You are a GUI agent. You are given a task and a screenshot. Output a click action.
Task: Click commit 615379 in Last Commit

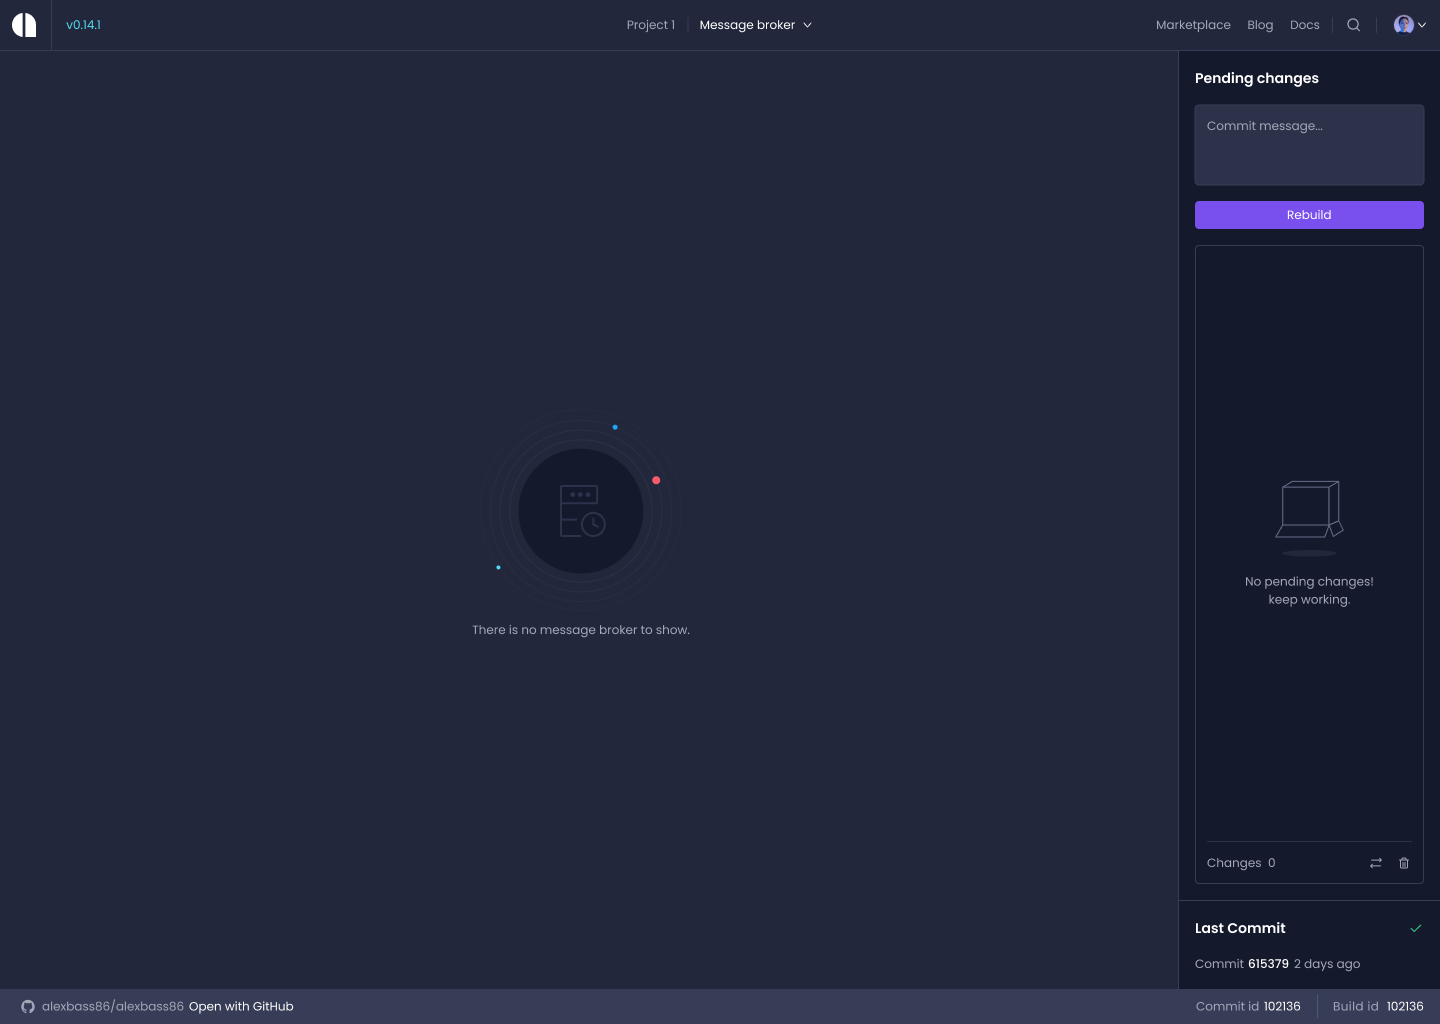1268,963
